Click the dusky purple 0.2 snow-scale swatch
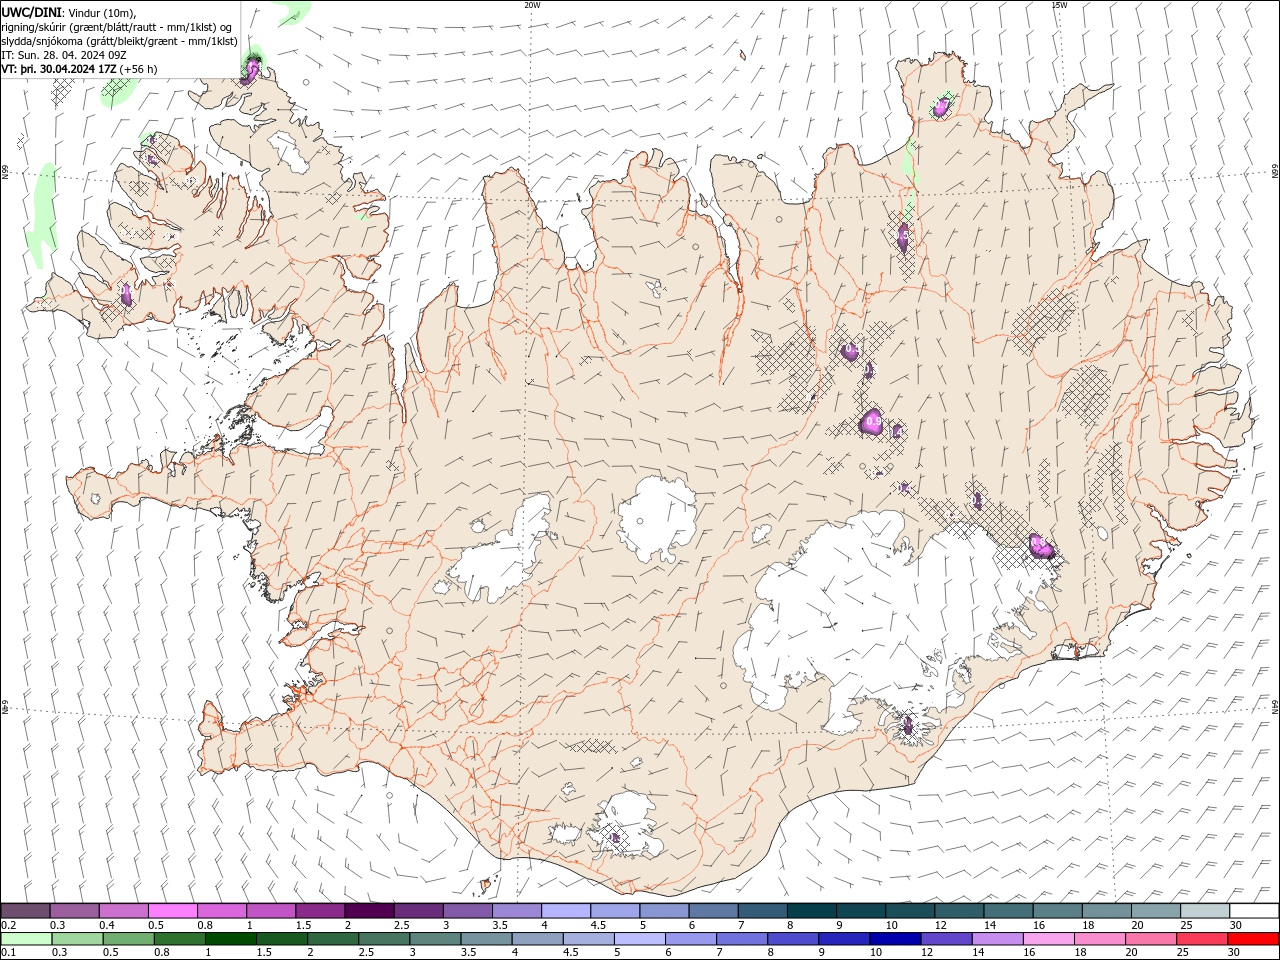This screenshot has height=960, width=1280. [x=26, y=910]
